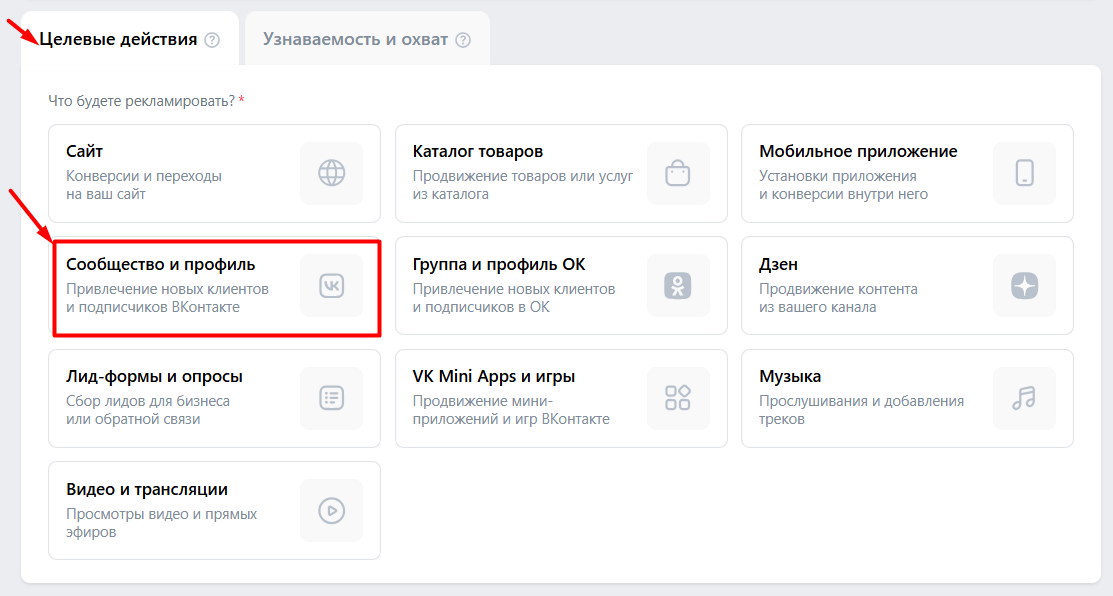1113x596 pixels.
Task: Click the text Конверсии и переходы на ваш сайт
Action: [x=144, y=184]
